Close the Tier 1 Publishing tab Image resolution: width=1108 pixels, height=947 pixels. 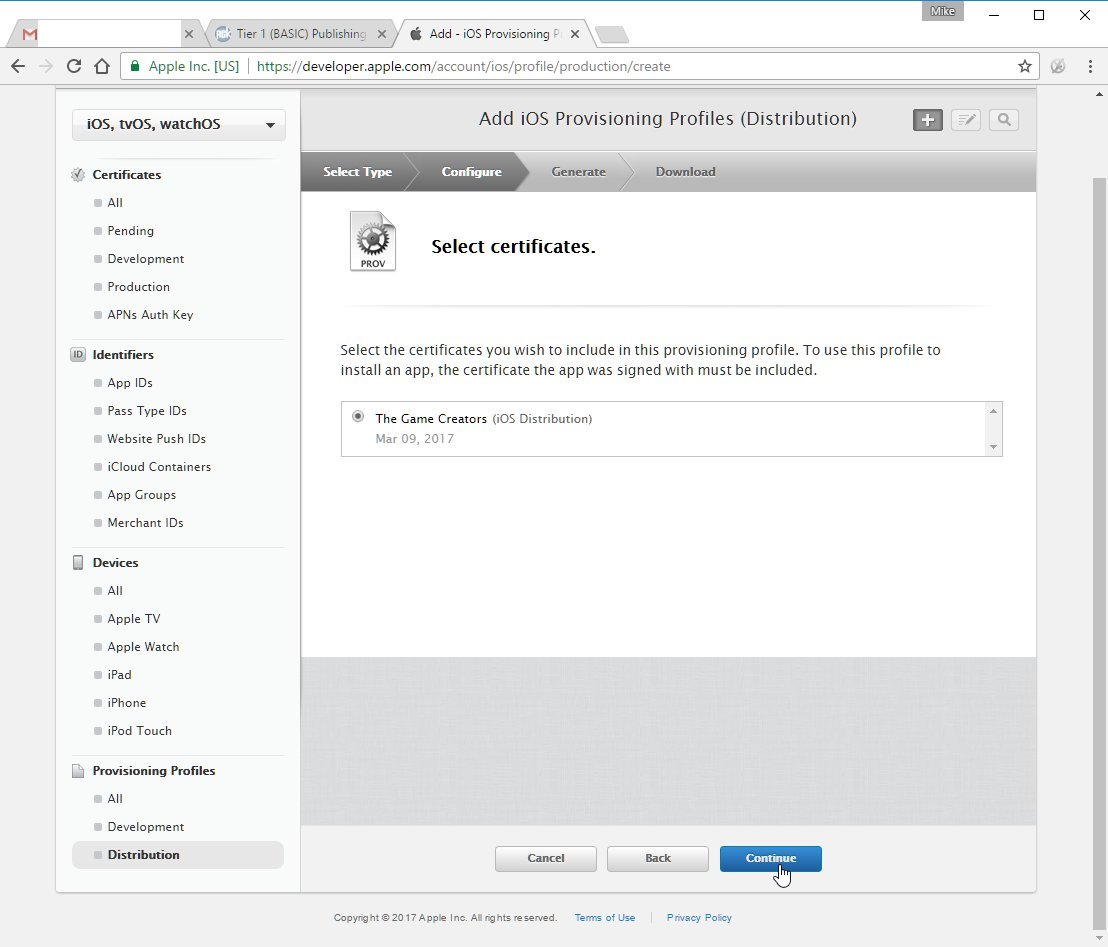tap(382, 34)
